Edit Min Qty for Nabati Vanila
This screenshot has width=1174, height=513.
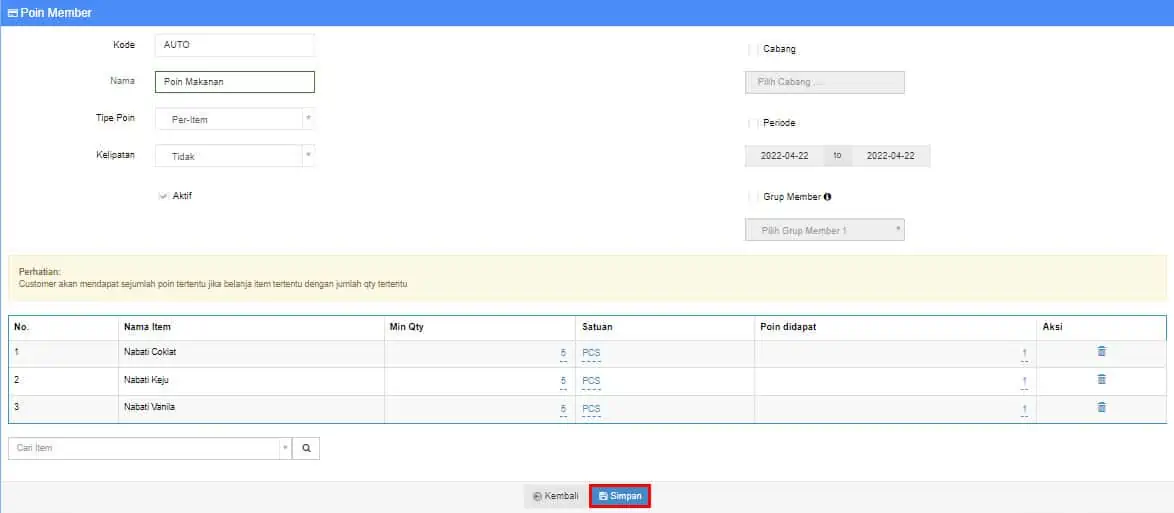[563, 409]
